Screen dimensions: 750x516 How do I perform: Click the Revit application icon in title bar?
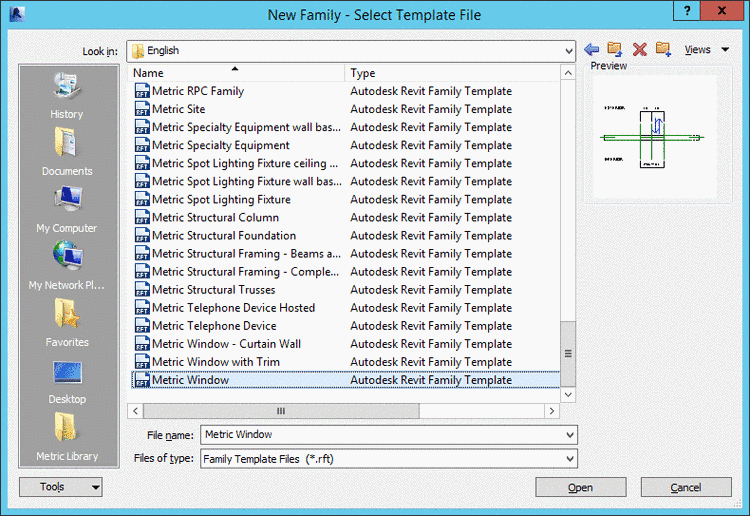(17, 14)
